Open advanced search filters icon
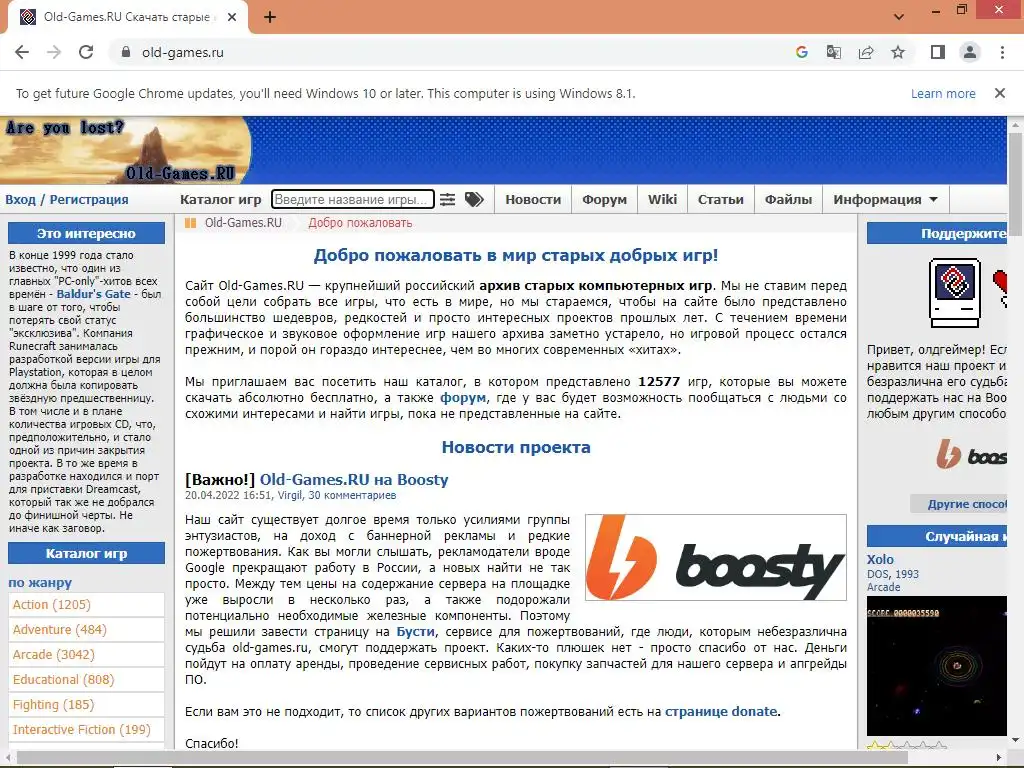Screen dimensions: 1024x768 [447, 199]
